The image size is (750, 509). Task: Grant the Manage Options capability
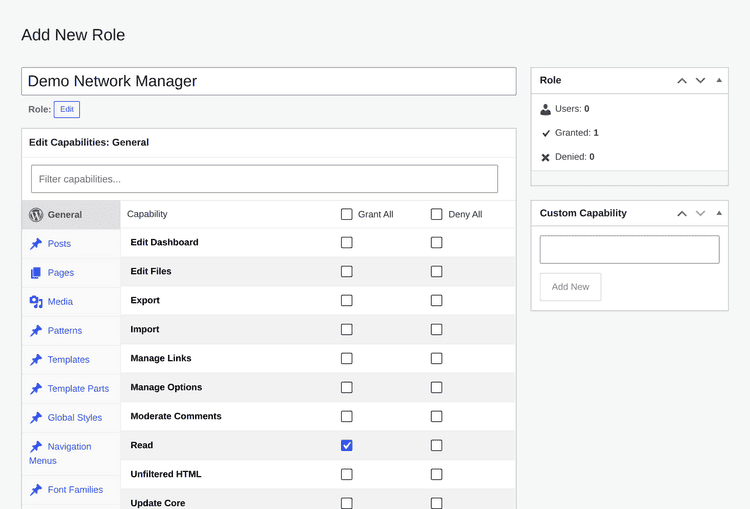347,387
